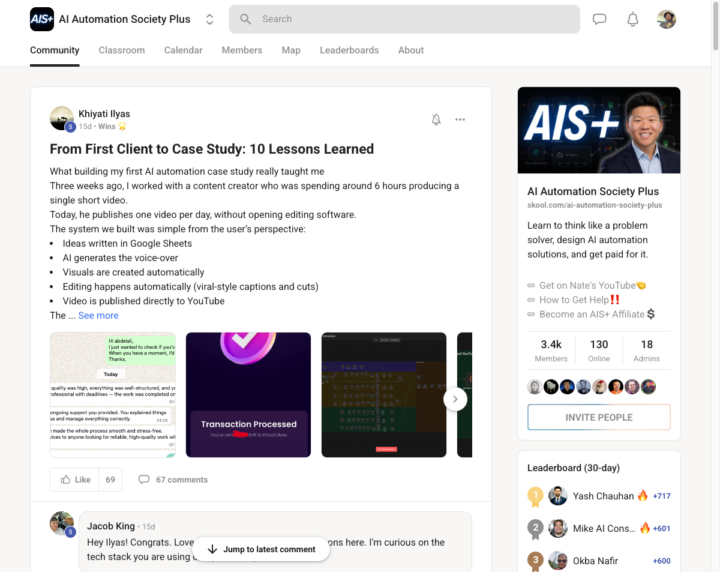
Task: Open the workflow diagram thumbnail
Action: tap(384, 395)
